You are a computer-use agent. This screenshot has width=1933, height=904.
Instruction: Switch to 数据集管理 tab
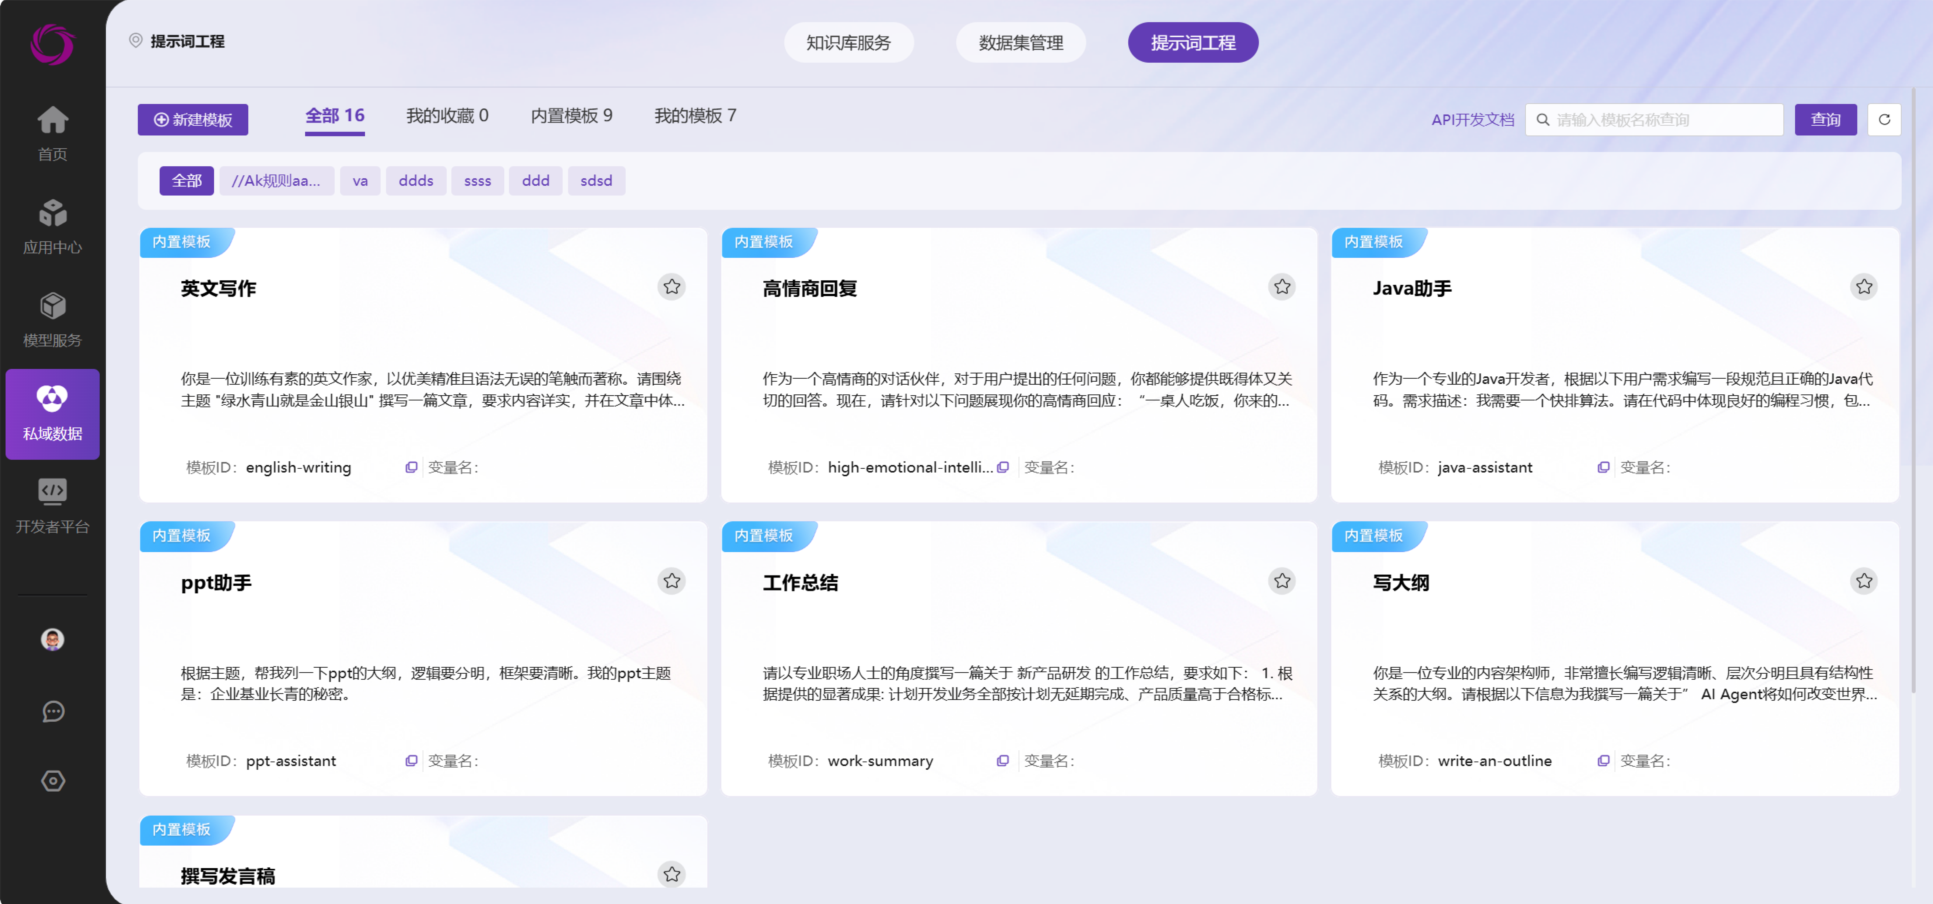coord(1020,43)
